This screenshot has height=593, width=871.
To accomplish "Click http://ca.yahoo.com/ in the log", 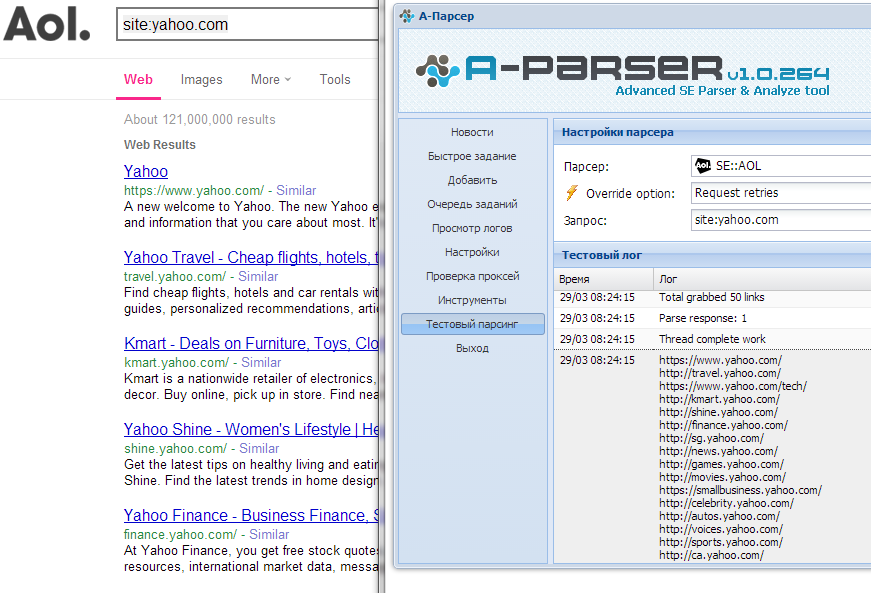I will coord(712,555).
